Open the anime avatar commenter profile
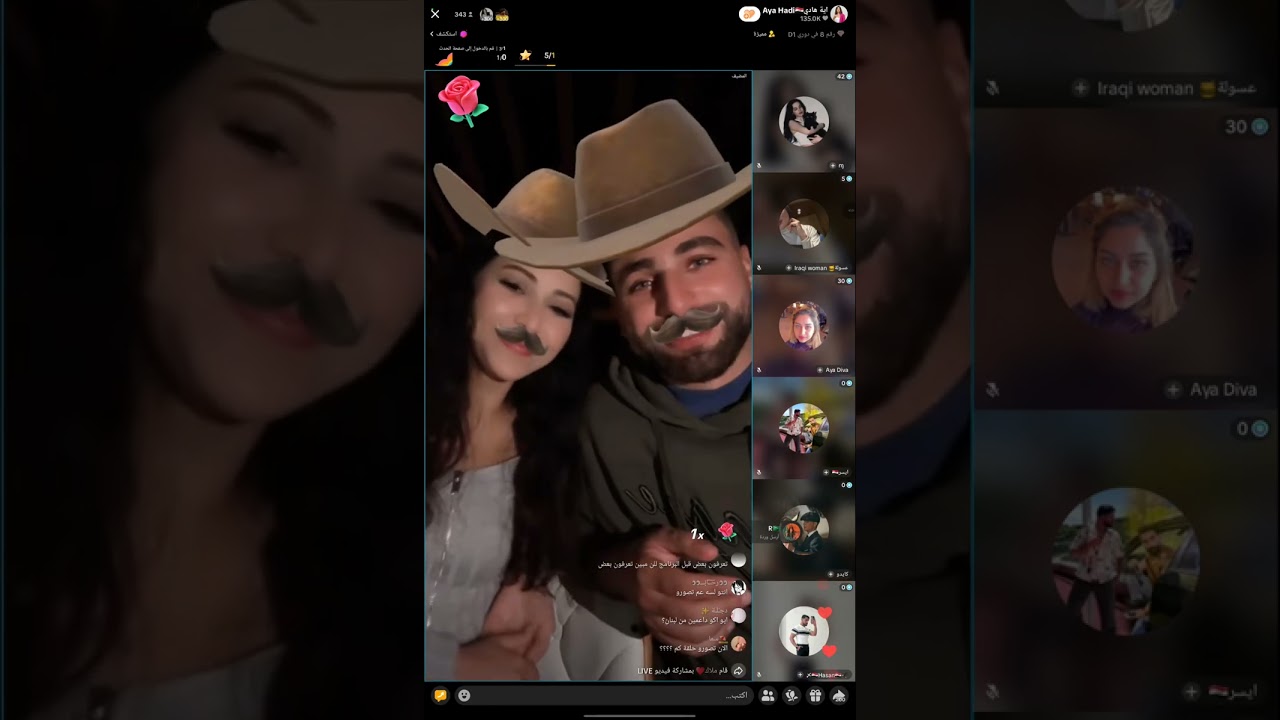 (738, 587)
